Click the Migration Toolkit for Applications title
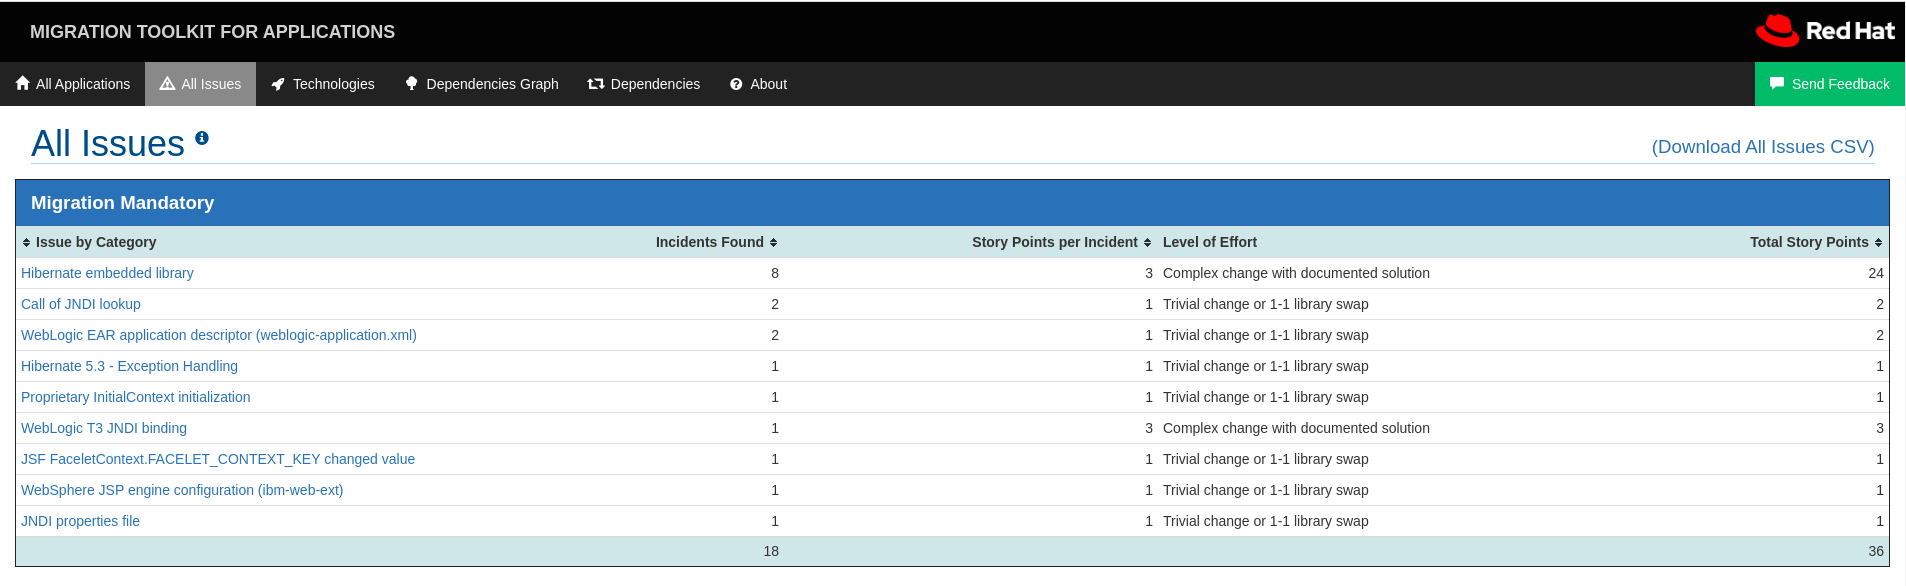 212,32
